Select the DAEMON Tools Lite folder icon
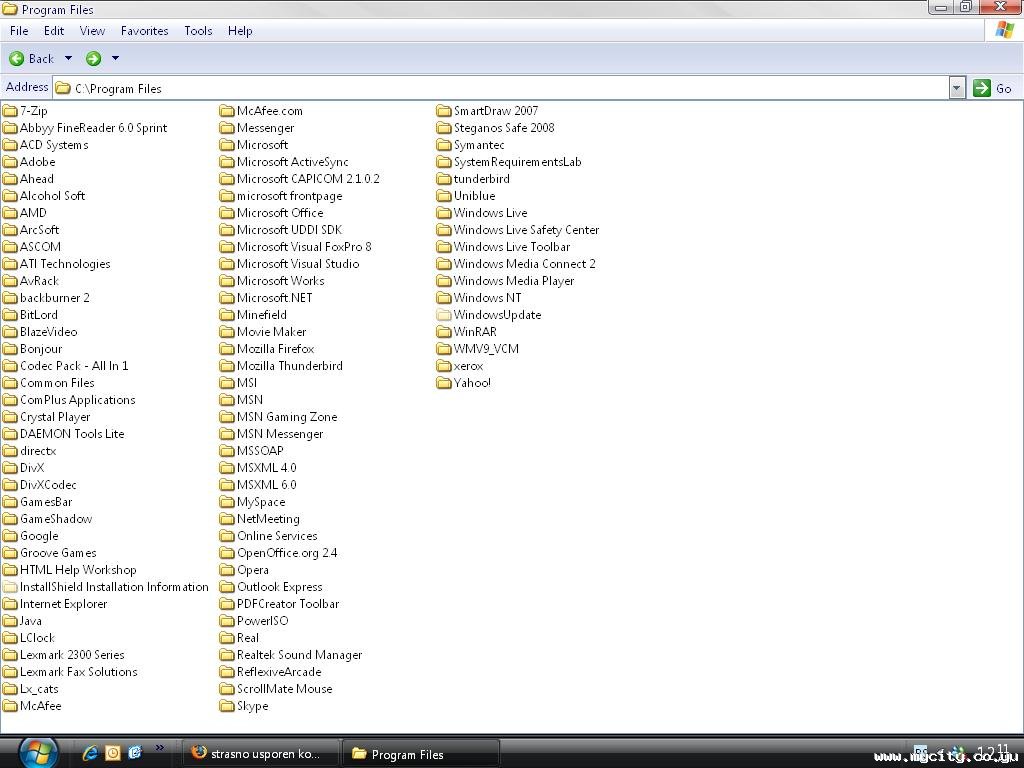1024x768 pixels. (x=10, y=434)
